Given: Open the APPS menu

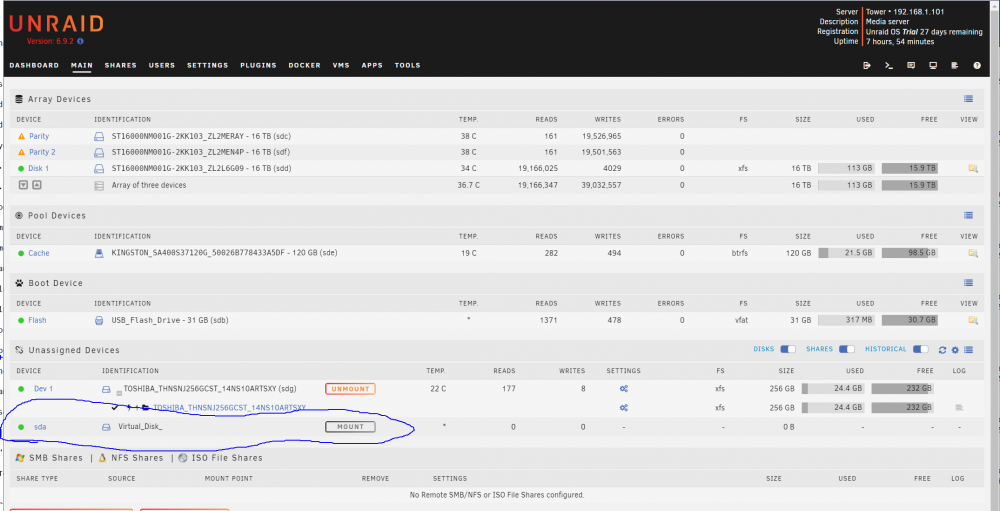Looking at the screenshot, I should coord(372,65).
